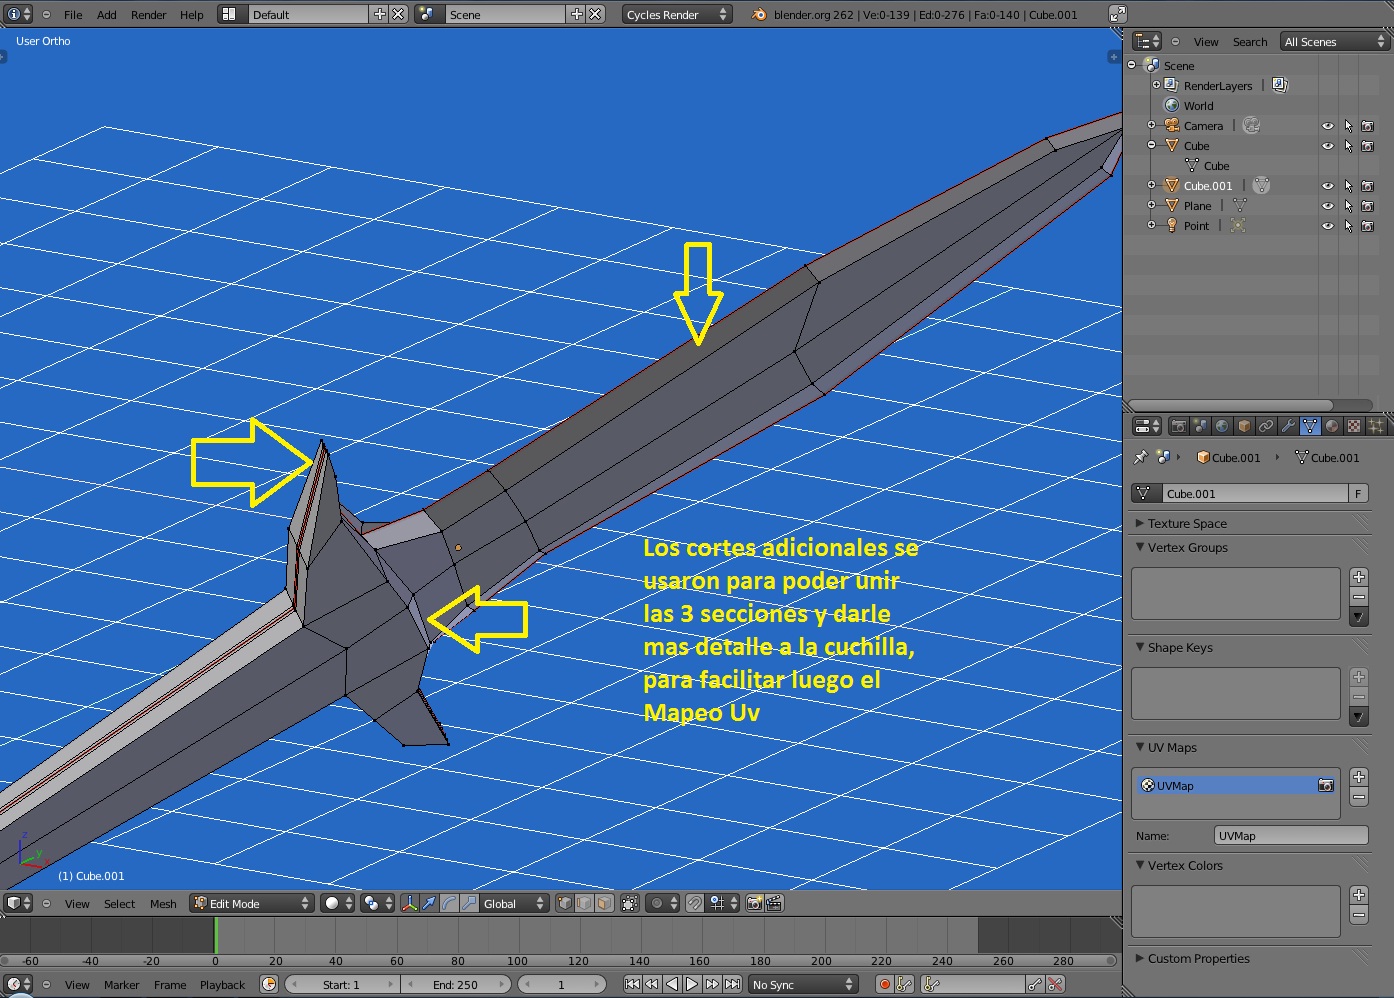
Task: Open the Object Data tab (triangle mesh icon)
Action: (1310, 426)
